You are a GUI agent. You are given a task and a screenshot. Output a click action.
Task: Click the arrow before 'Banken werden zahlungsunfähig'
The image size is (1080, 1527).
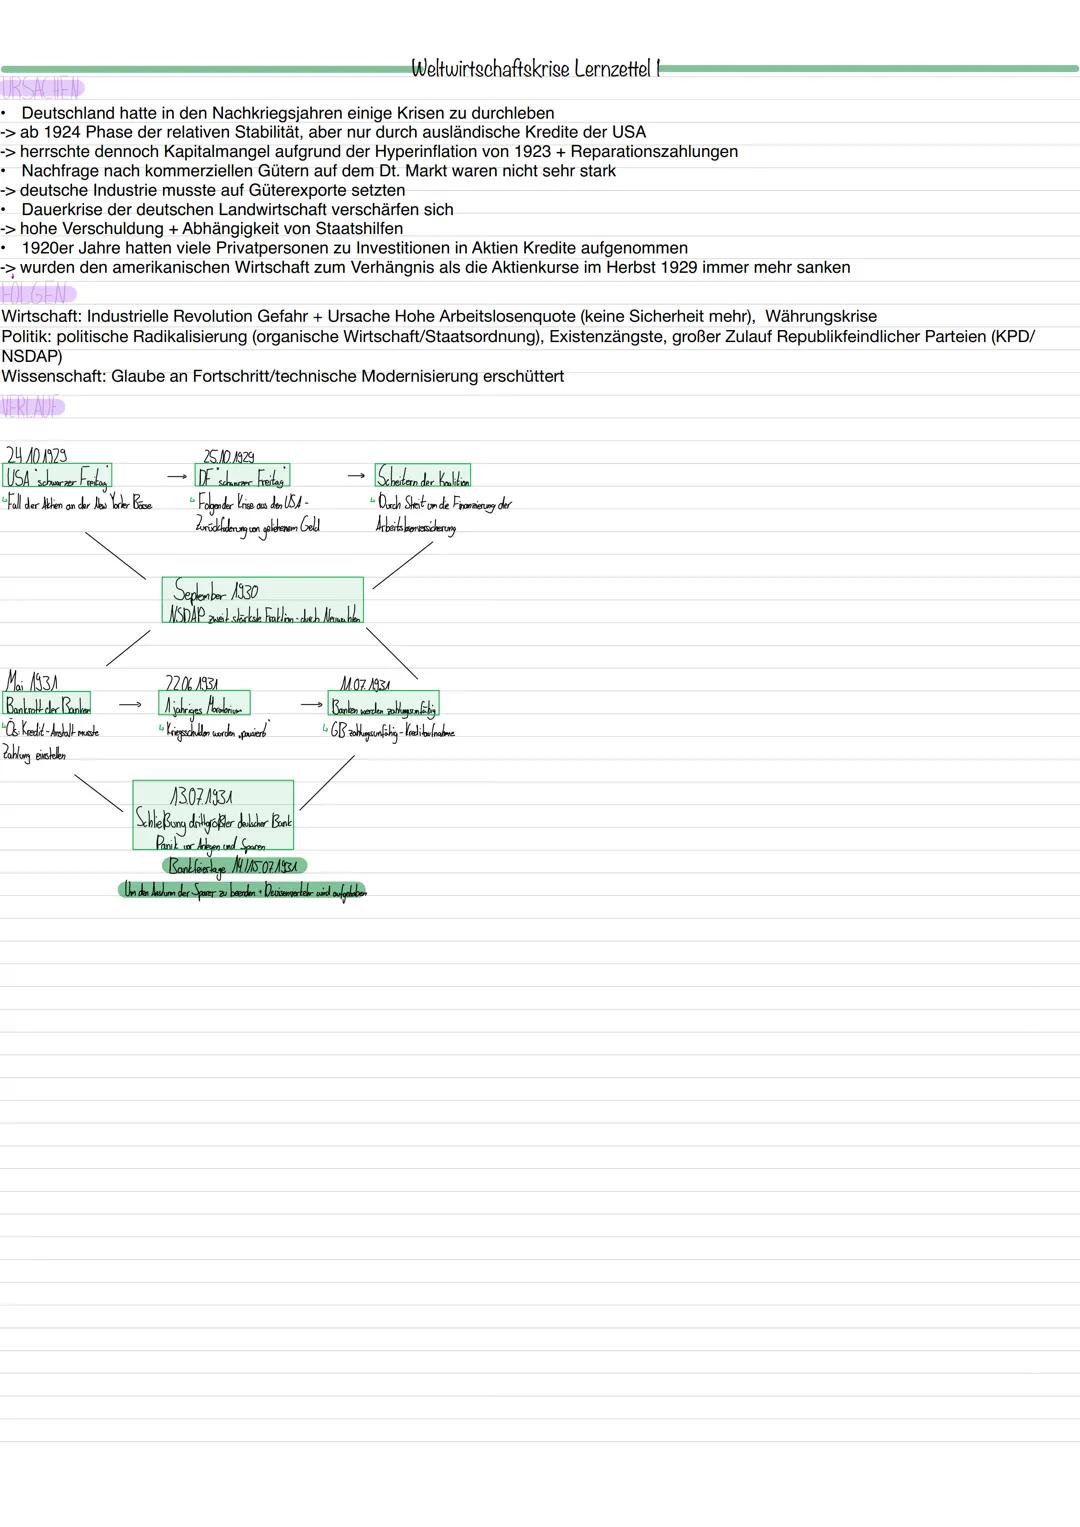(311, 704)
